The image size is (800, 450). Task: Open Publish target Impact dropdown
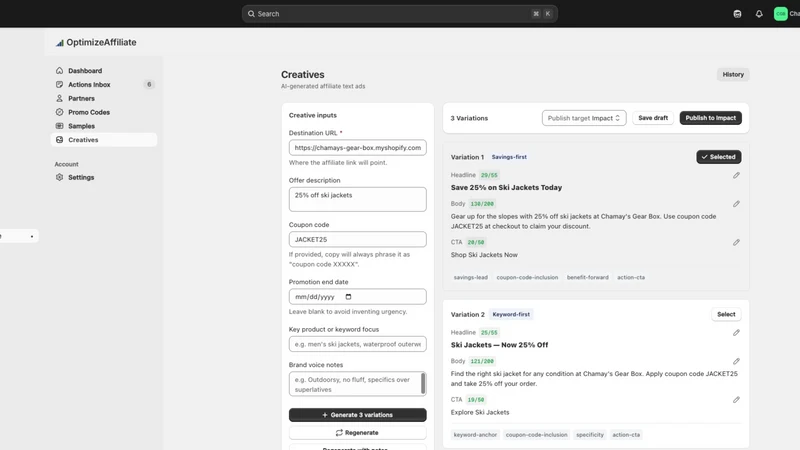click(x=584, y=118)
